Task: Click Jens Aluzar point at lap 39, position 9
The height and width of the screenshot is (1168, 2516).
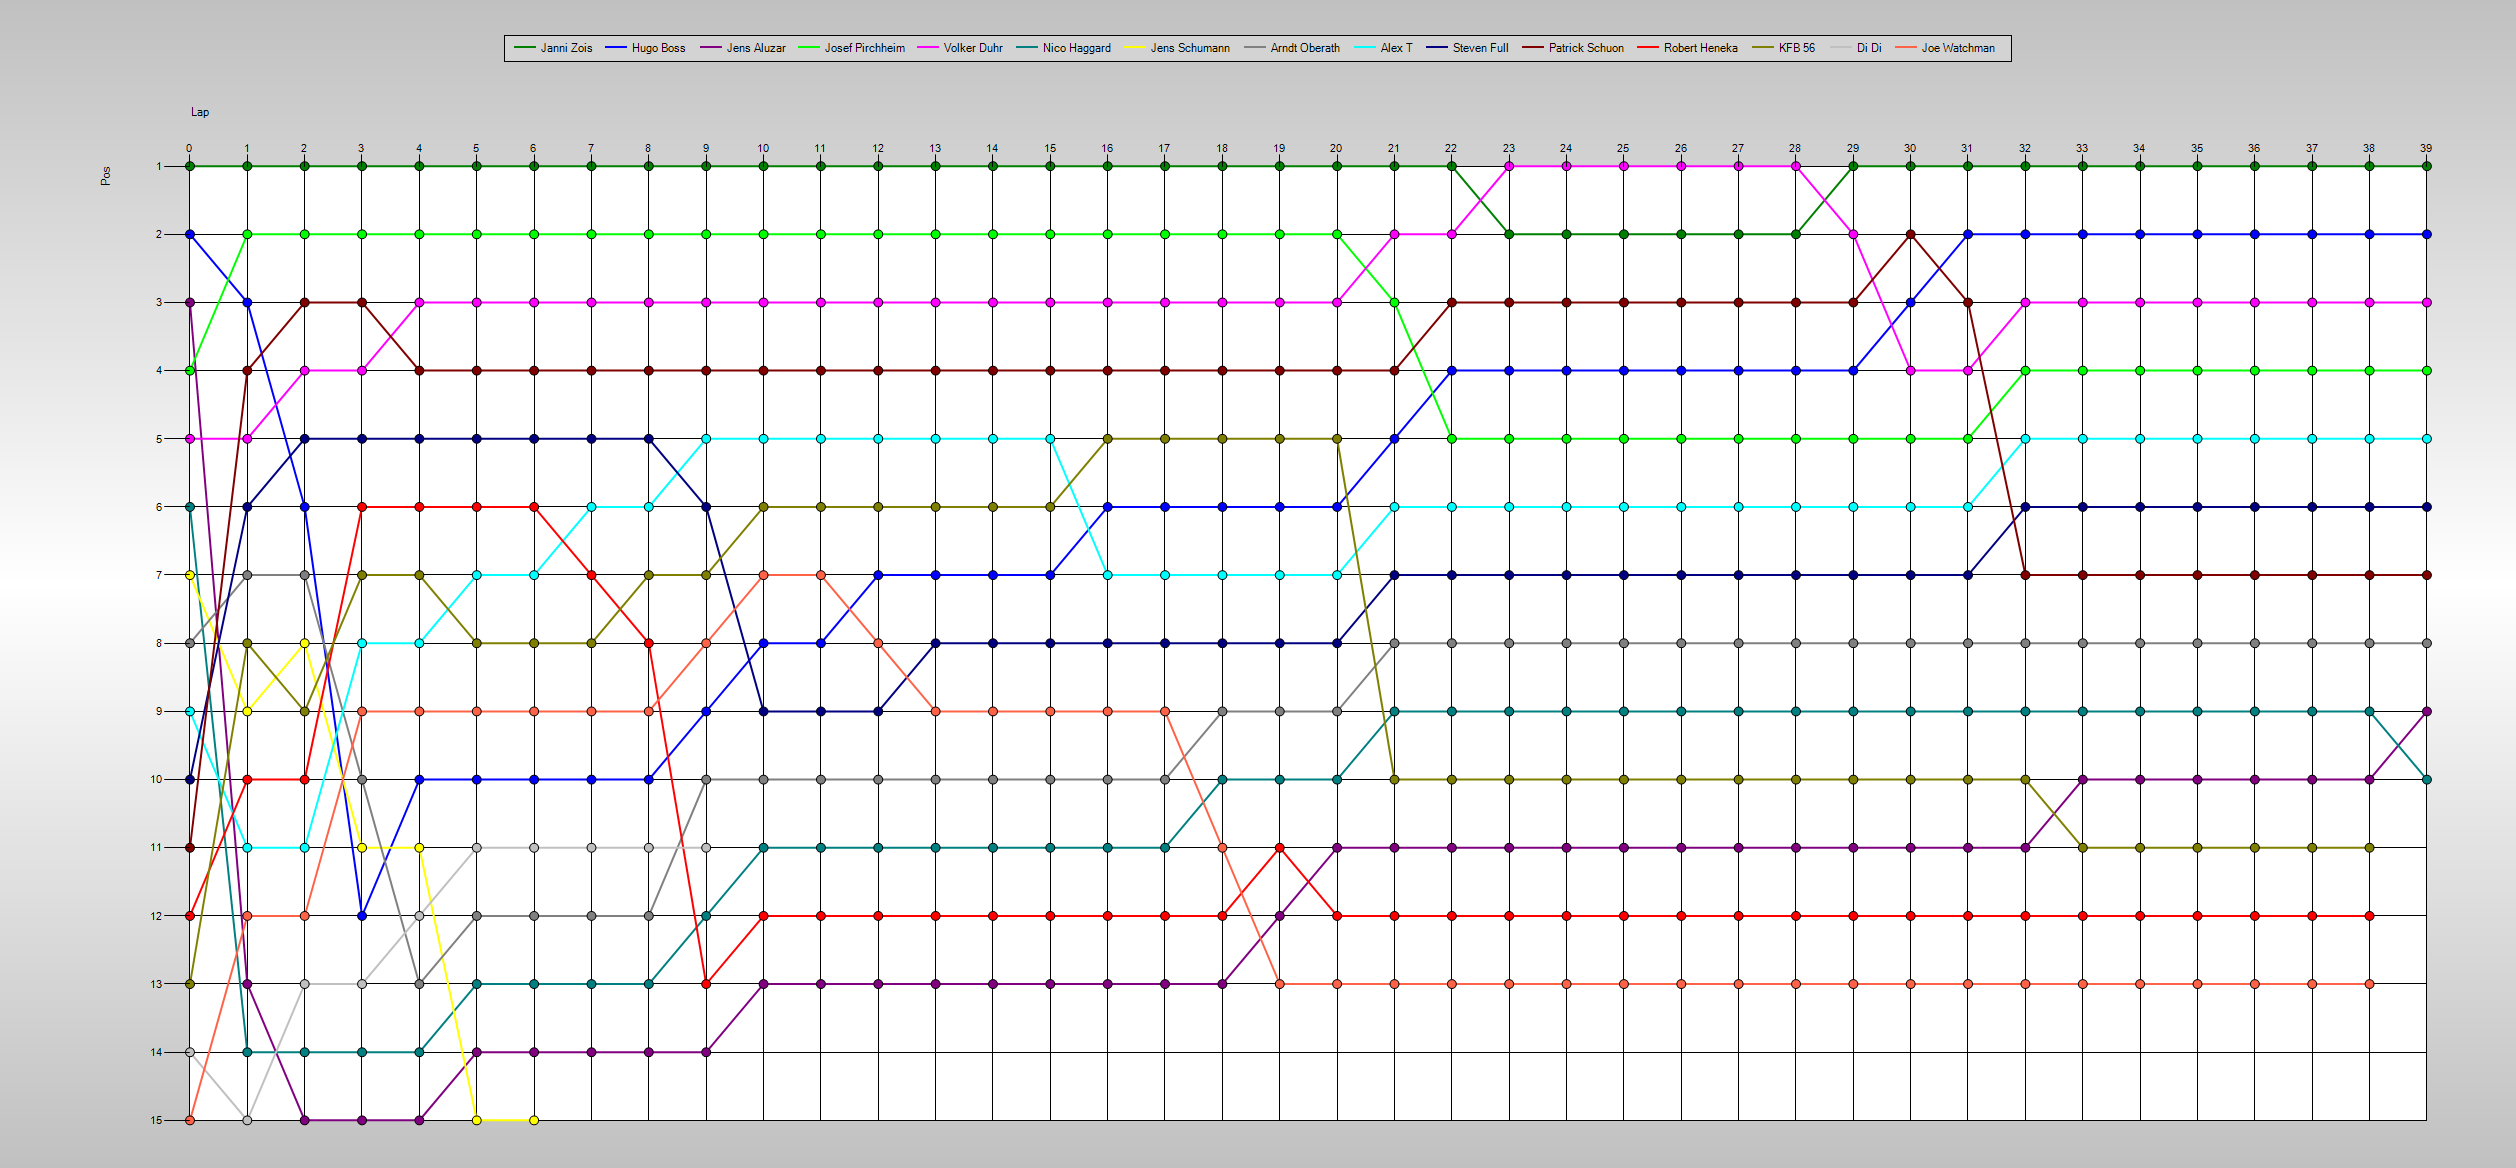Action: (2427, 711)
